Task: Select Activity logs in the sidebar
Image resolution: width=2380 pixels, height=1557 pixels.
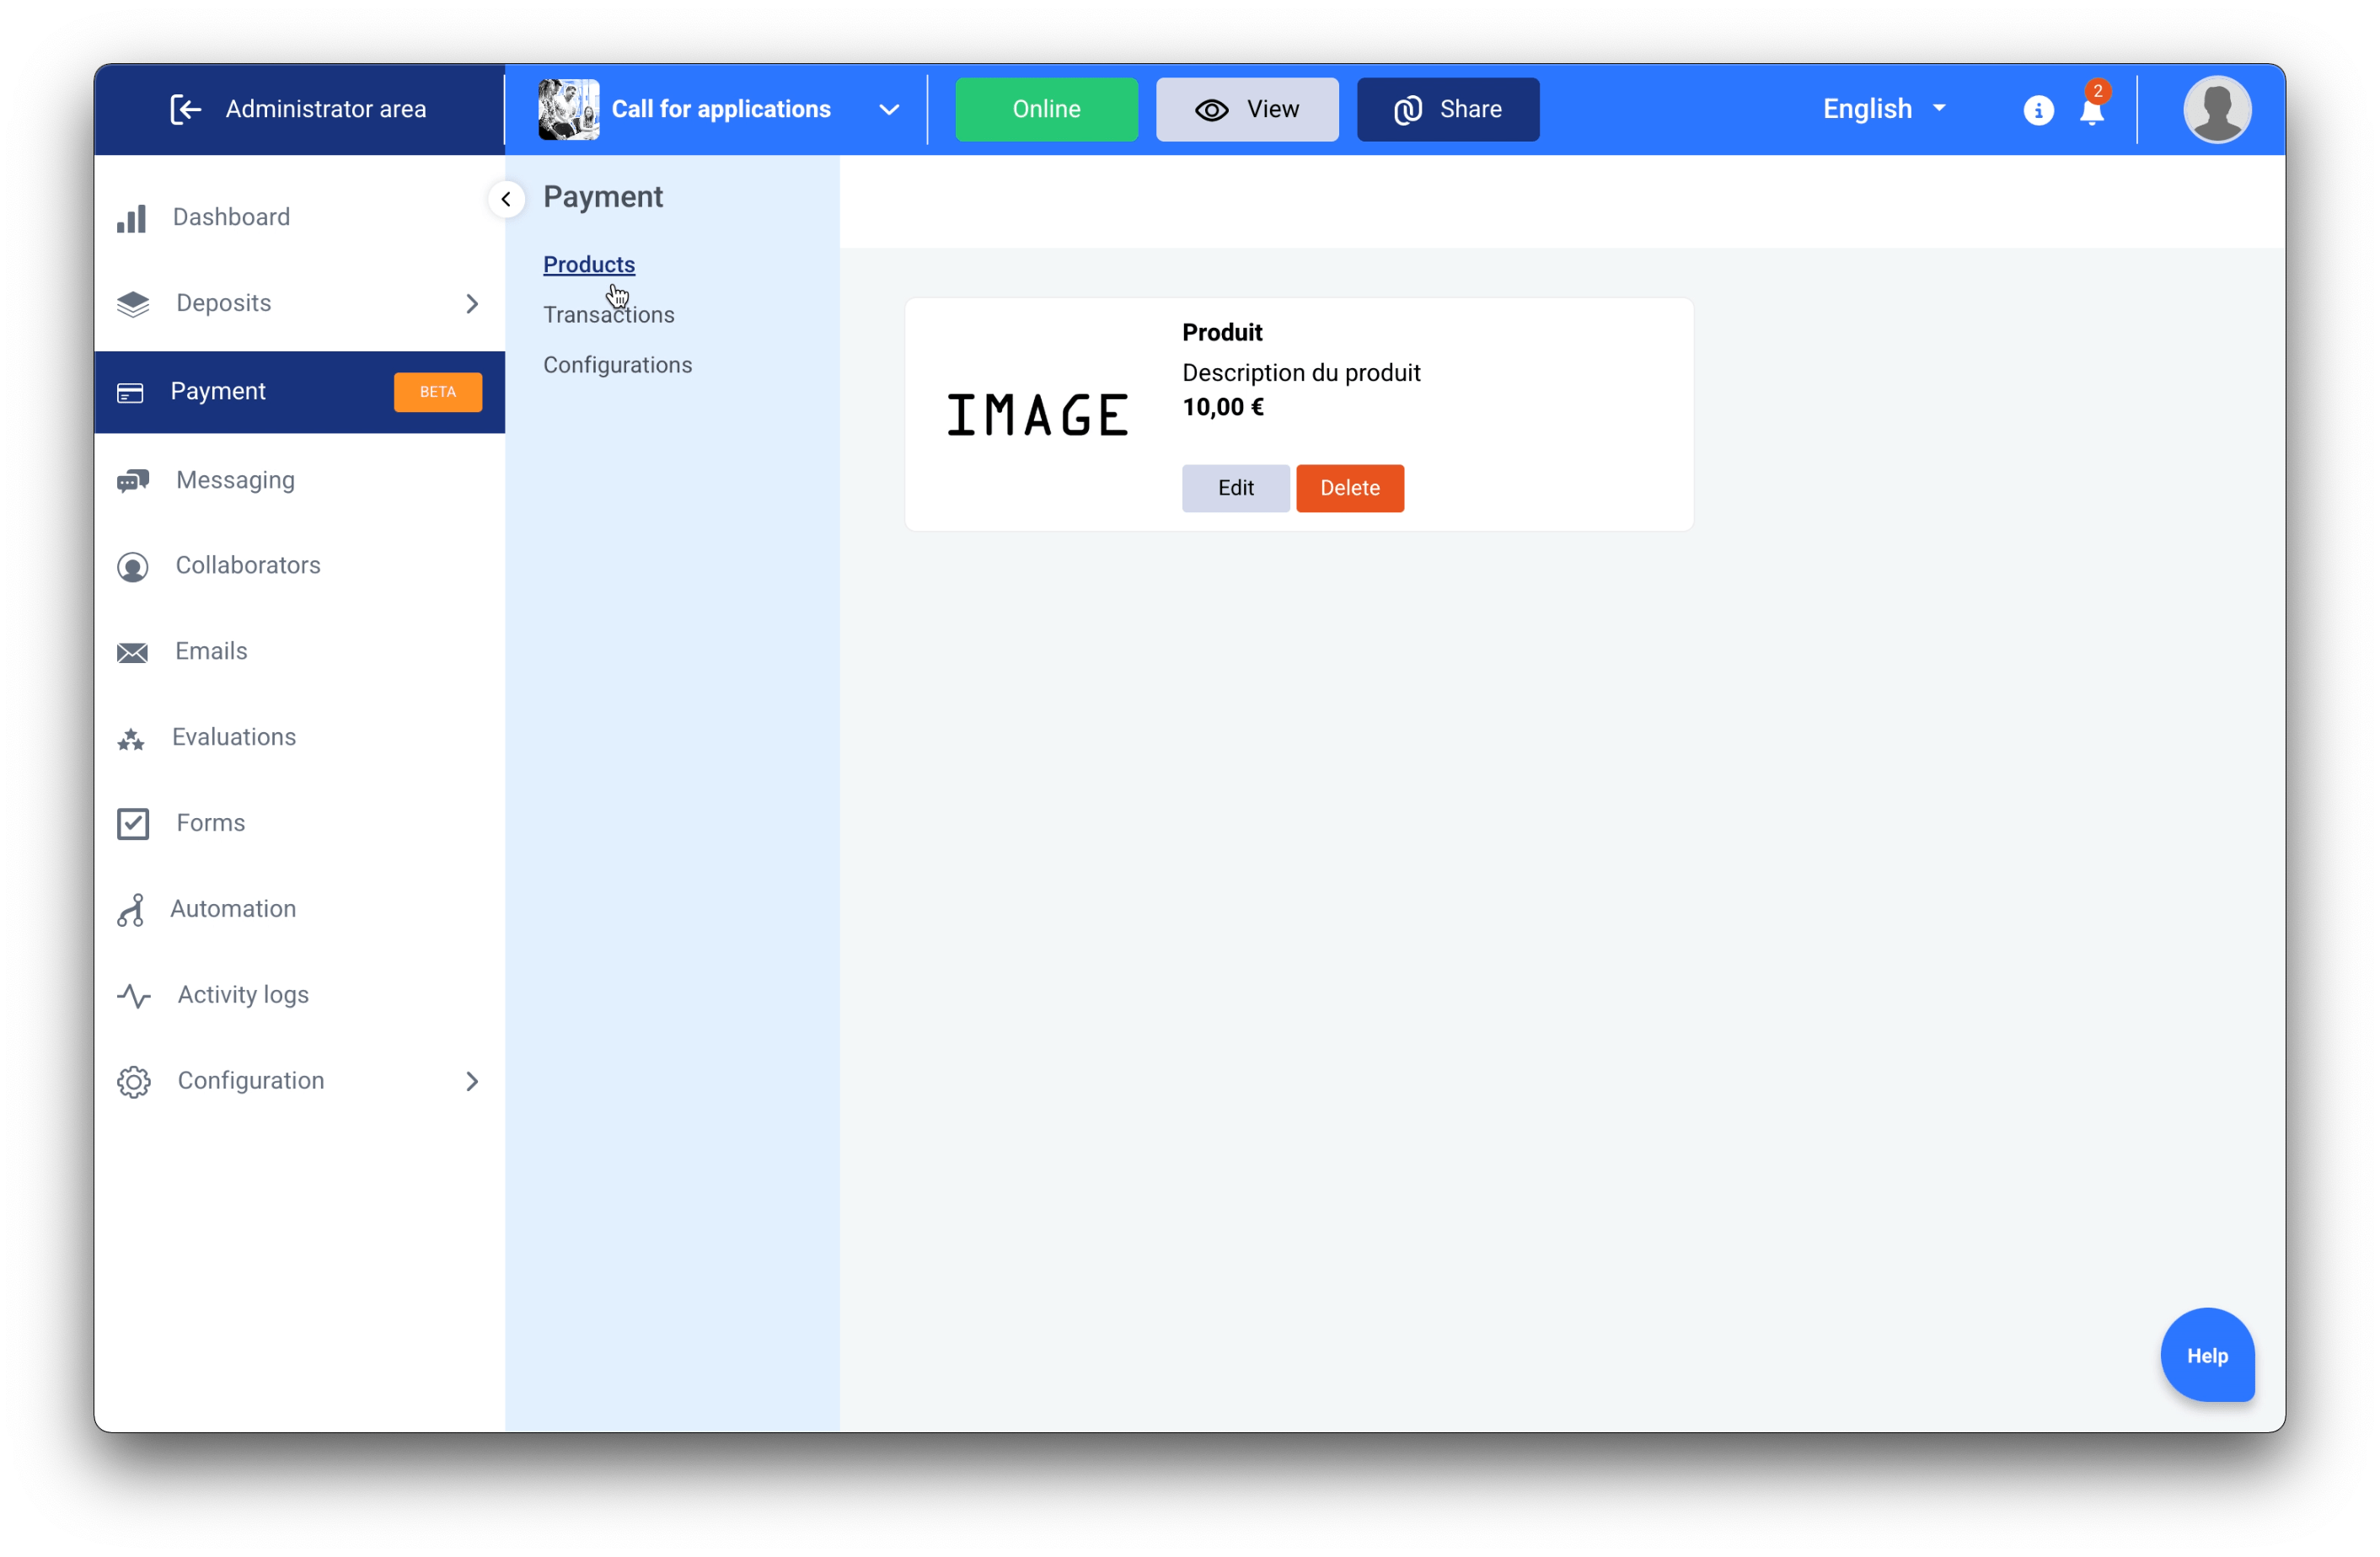Action: pos(300,996)
